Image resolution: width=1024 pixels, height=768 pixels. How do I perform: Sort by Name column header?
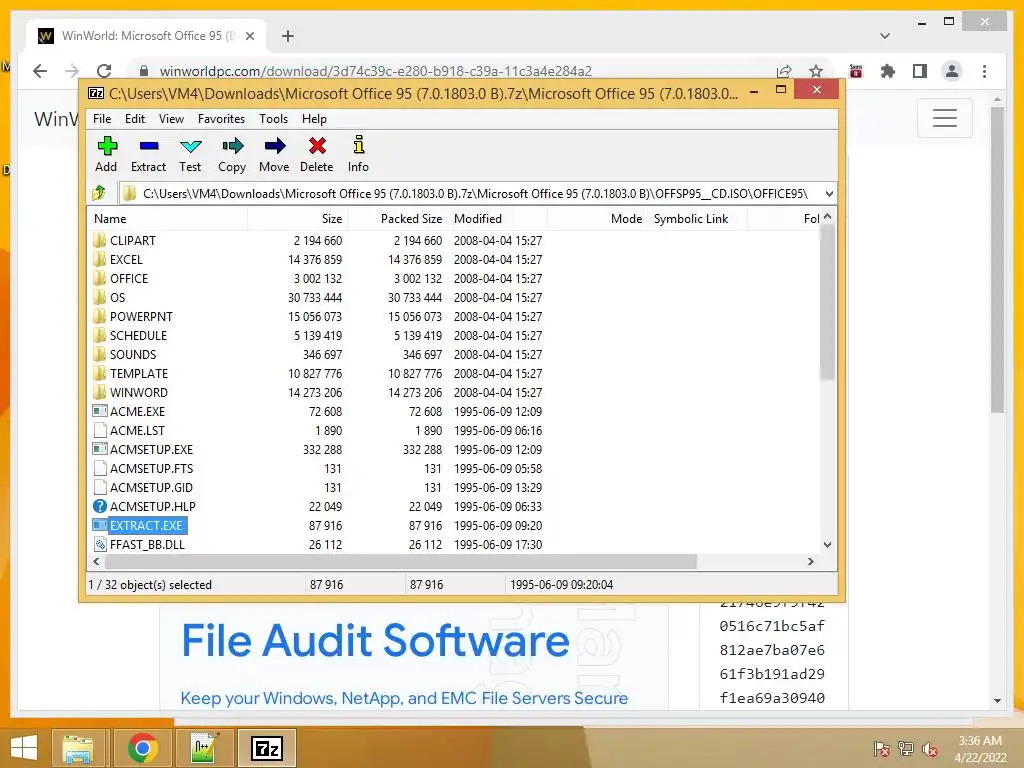click(167, 219)
